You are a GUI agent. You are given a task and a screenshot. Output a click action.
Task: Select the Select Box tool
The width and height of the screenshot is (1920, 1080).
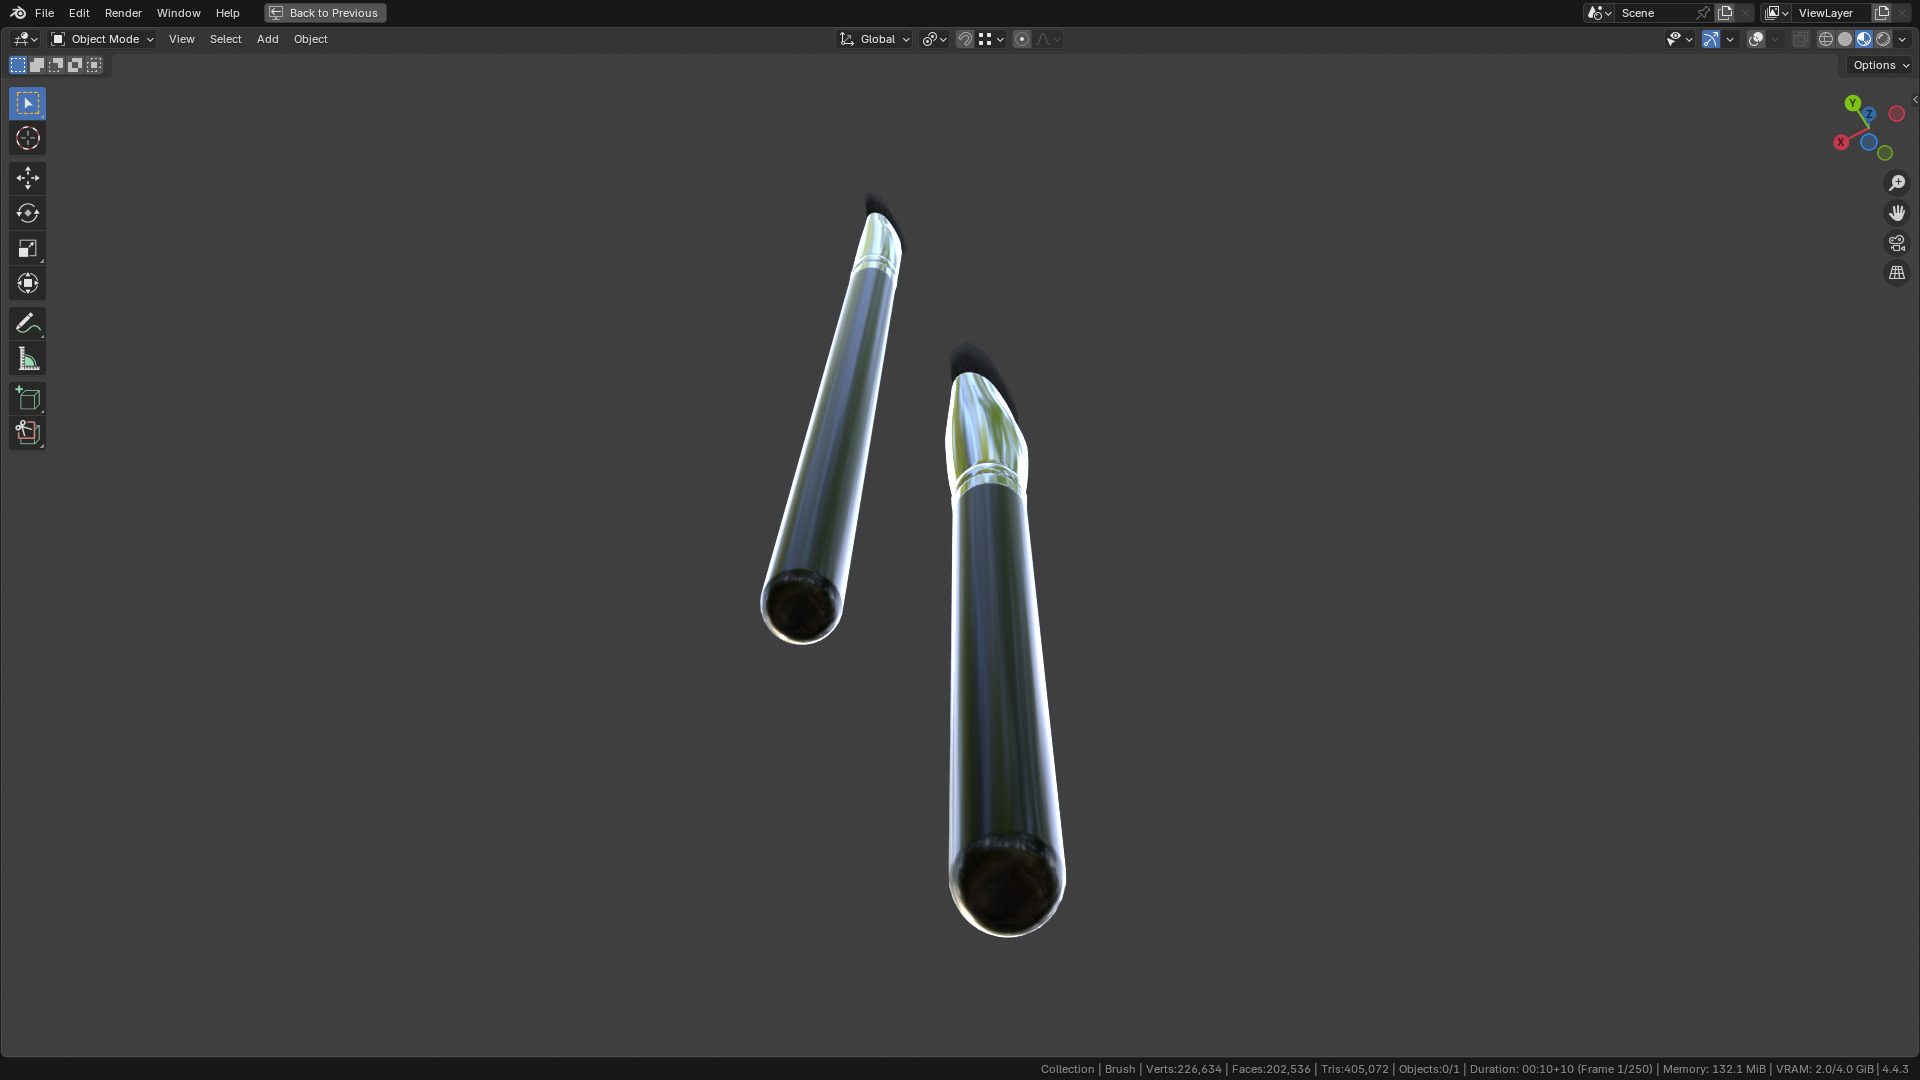click(x=27, y=103)
